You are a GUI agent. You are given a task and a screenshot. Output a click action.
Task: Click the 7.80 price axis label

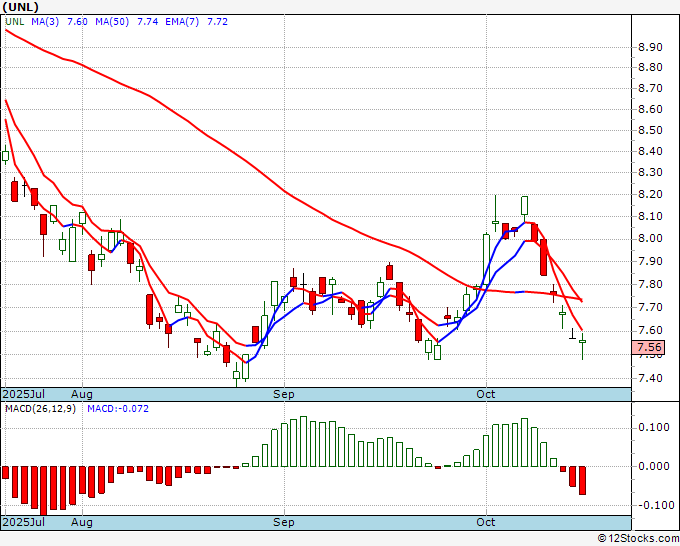point(650,284)
